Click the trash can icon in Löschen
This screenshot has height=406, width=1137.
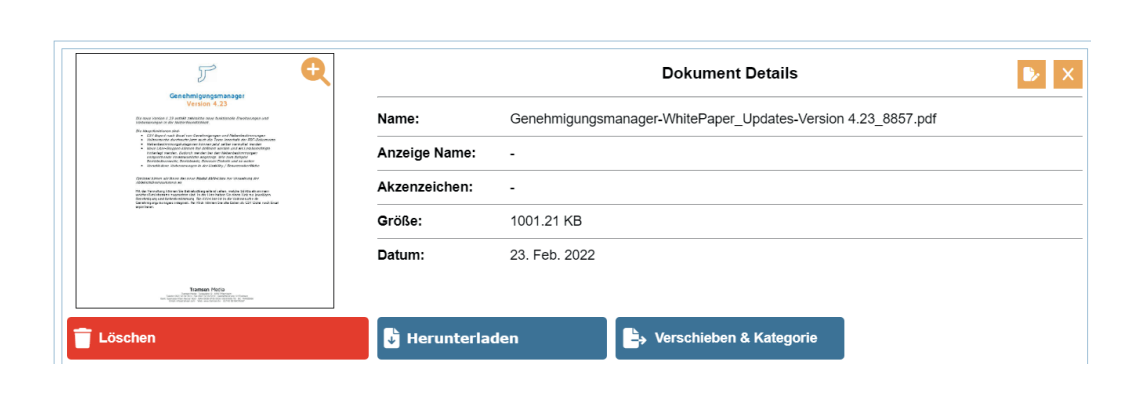84,338
